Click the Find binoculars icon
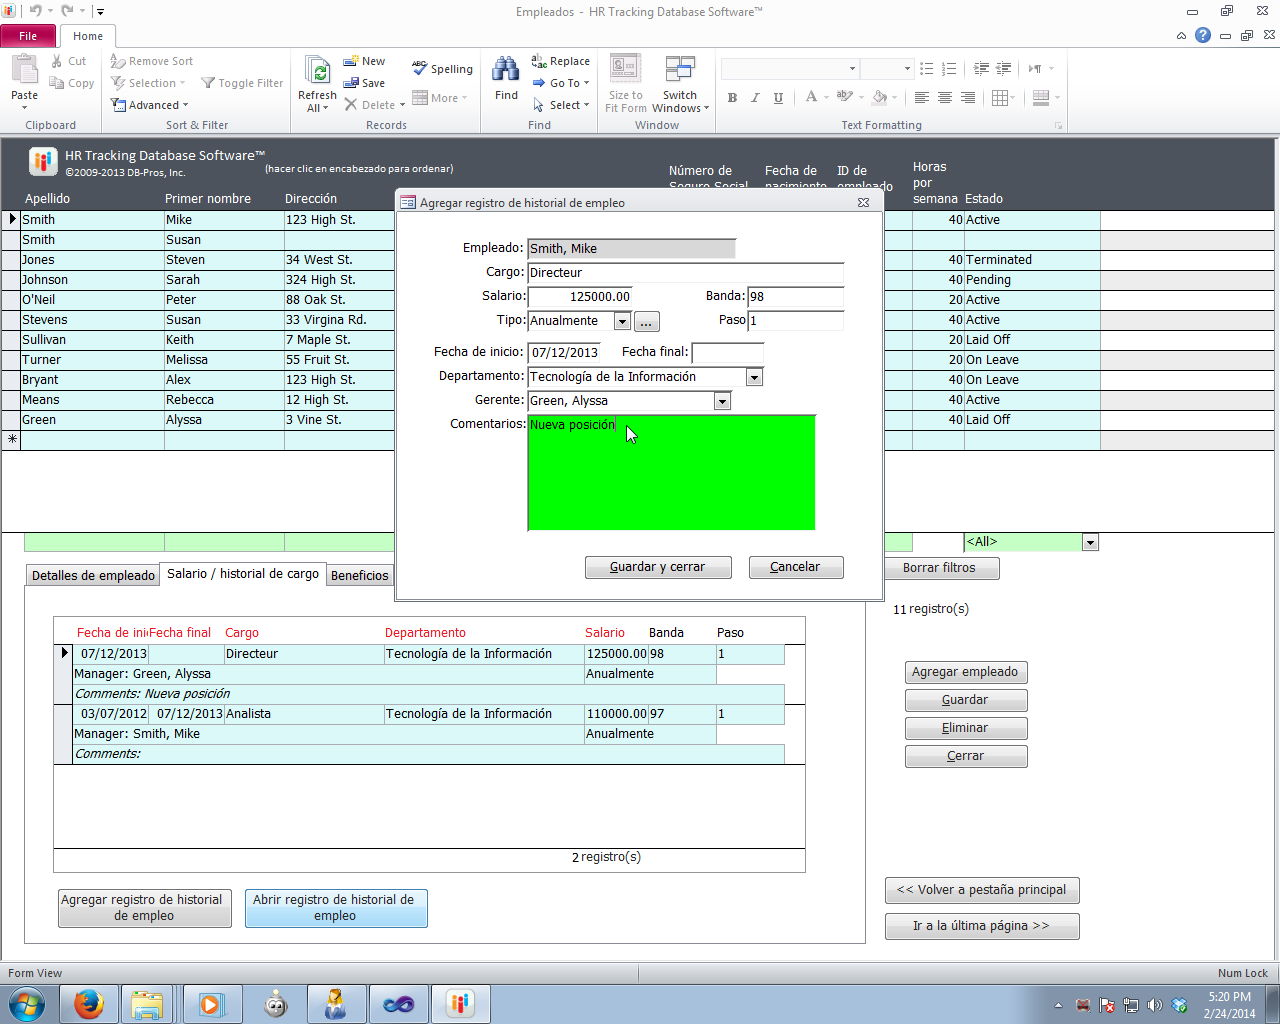Viewport: 1280px width, 1024px height. point(506,70)
